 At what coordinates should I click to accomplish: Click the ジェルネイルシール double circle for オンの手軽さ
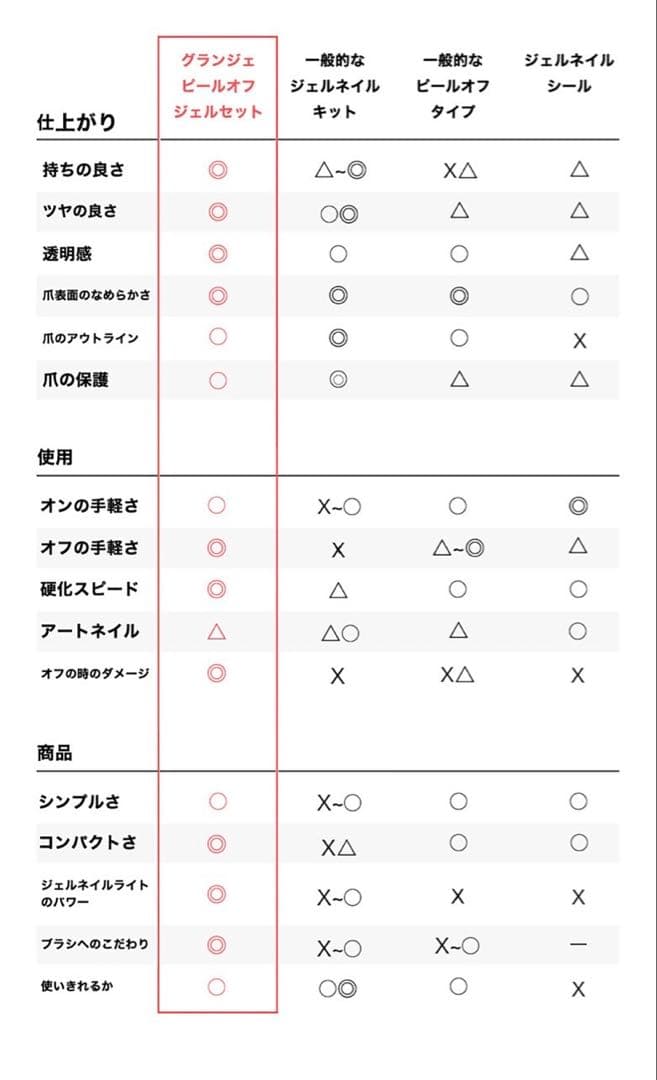pyautogui.click(x=578, y=506)
